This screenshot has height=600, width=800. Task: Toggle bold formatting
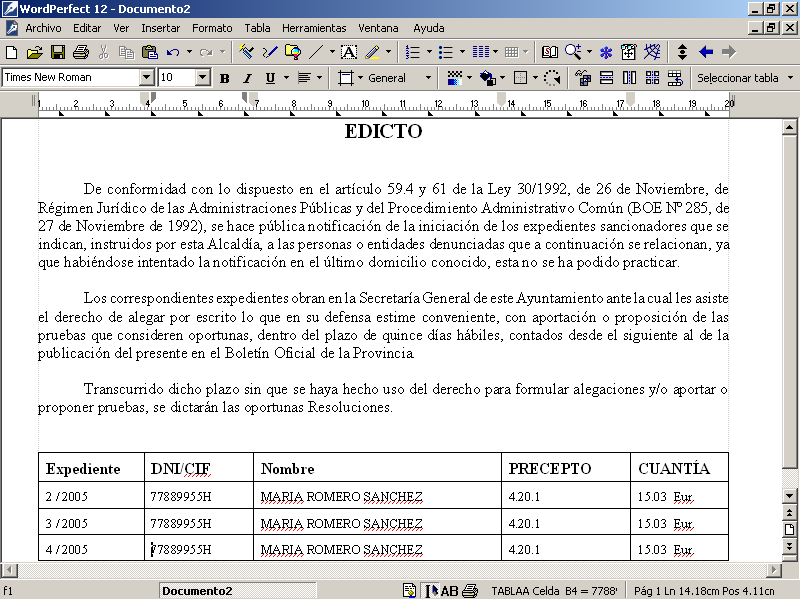225,77
